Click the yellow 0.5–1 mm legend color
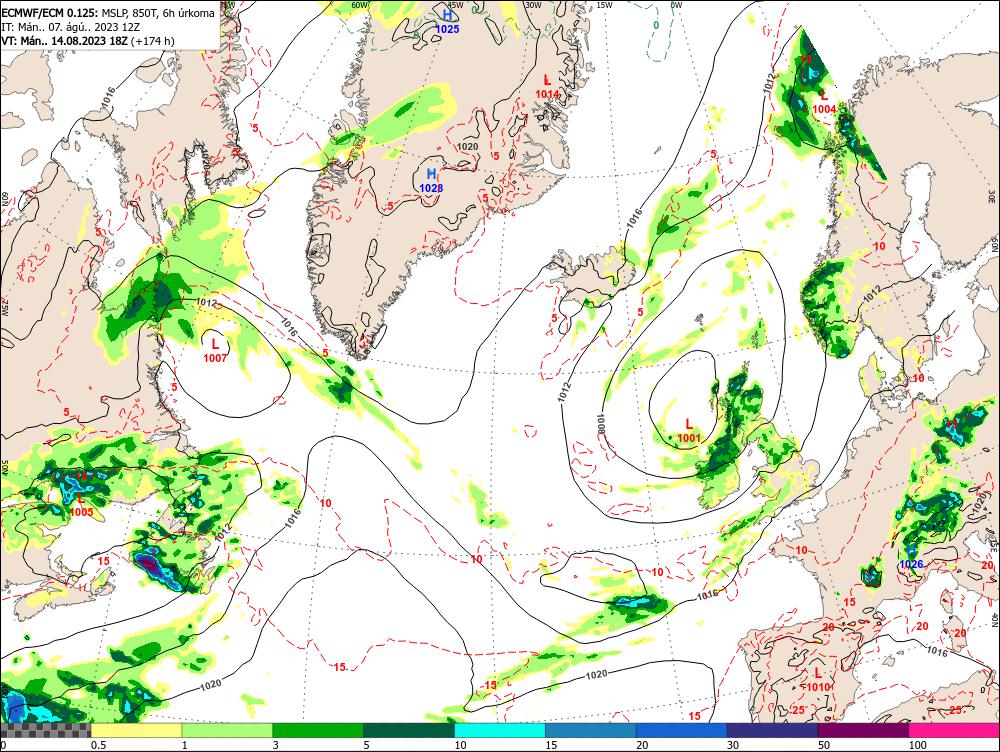Viewport: 1000px width, 752px height. (x=136, y=730)
